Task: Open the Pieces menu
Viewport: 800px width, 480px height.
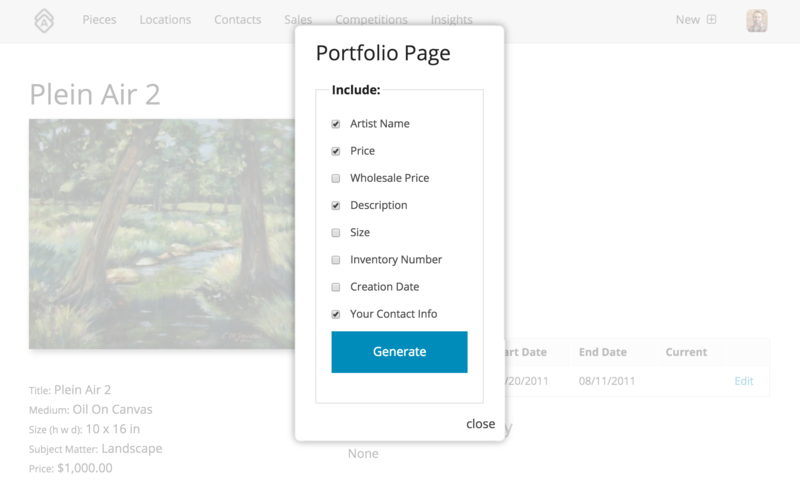Action: coord(99,19)
